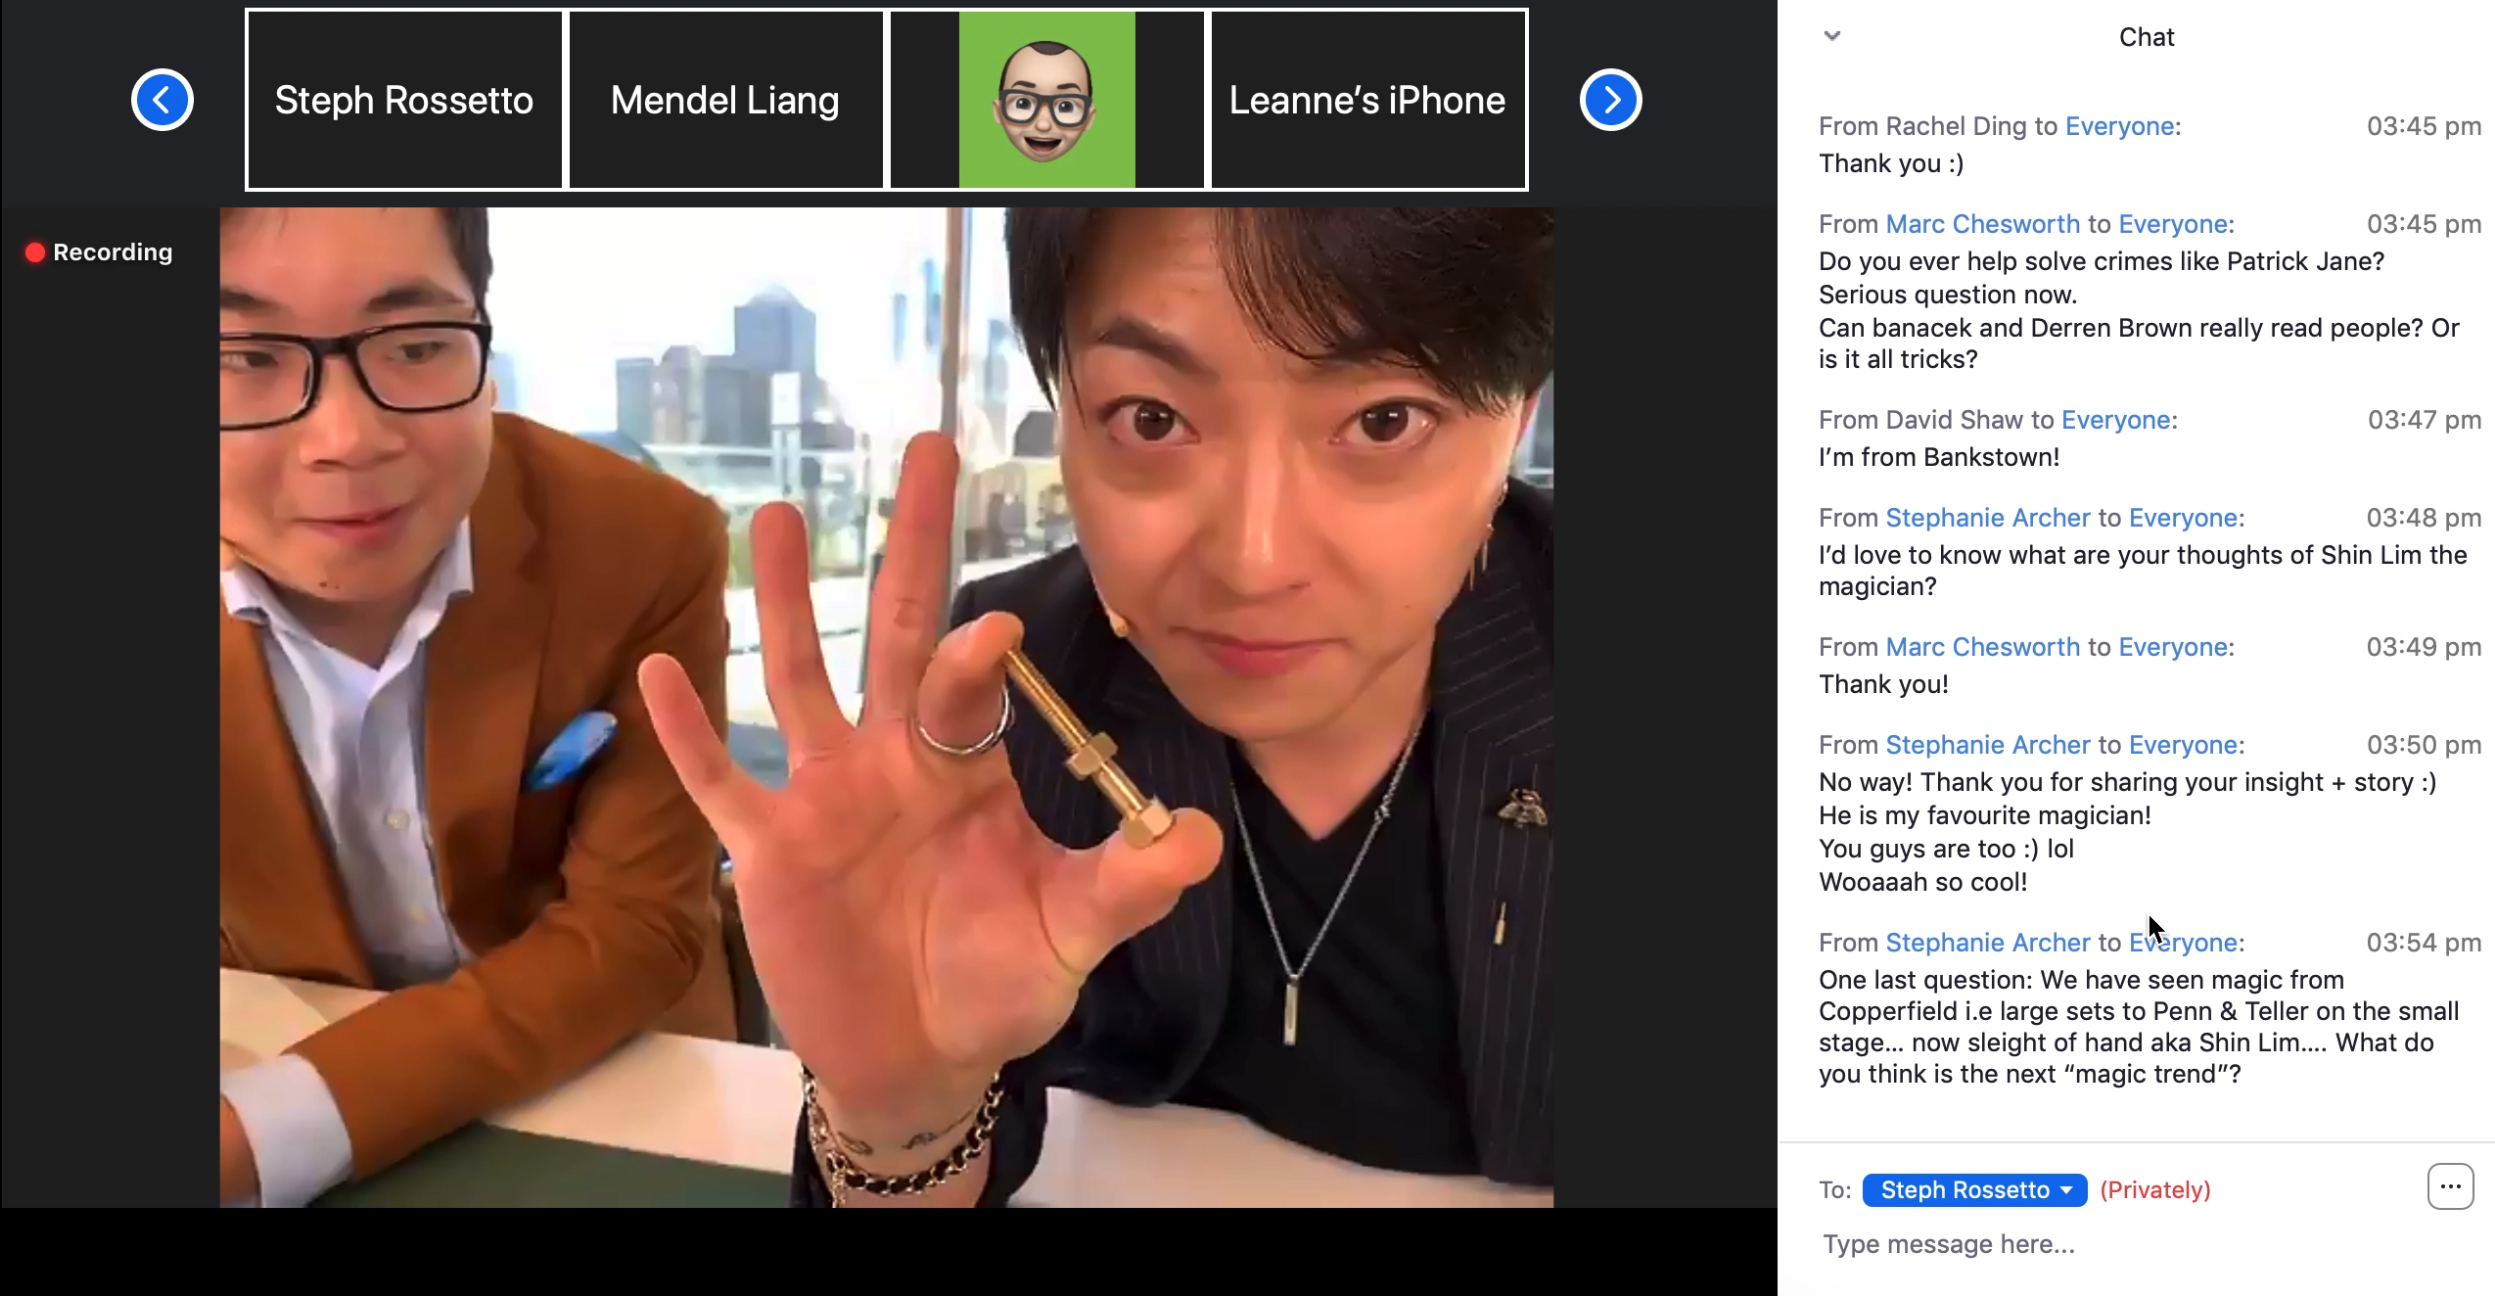2495x1296 pixels.
Task: Click the "One last question" message
Action: [x=2138, y=1027]
